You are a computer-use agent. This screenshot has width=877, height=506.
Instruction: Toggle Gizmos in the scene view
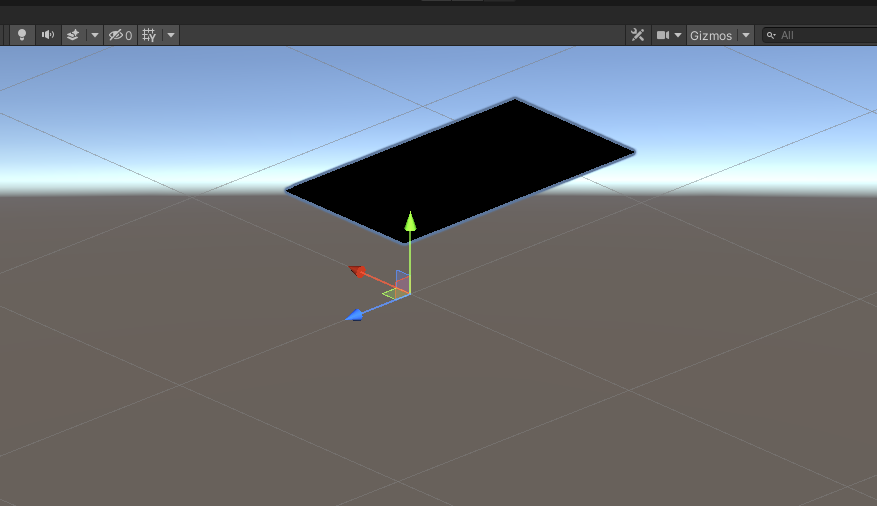[711, 35]
